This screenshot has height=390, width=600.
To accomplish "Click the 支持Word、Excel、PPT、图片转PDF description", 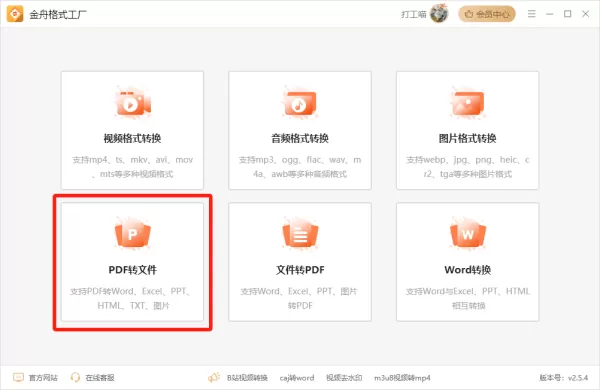I will [x=299, y=298].
